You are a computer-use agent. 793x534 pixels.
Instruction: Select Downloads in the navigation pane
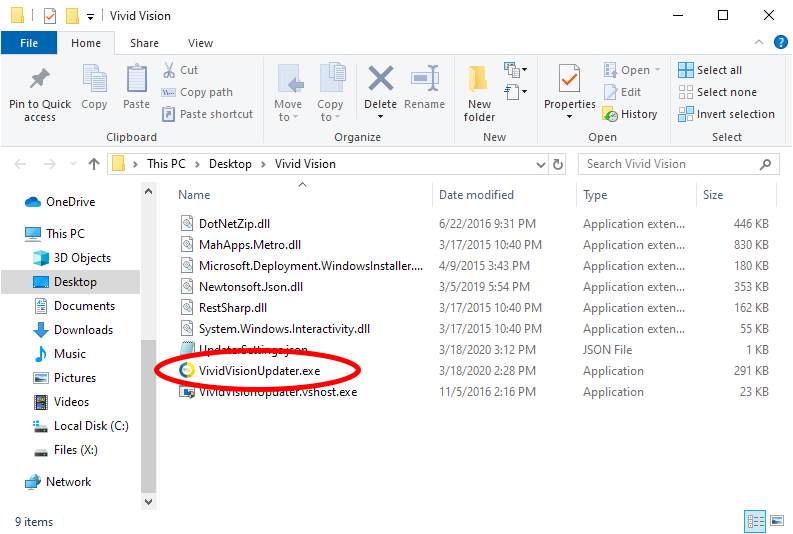(x=73, y=330)
